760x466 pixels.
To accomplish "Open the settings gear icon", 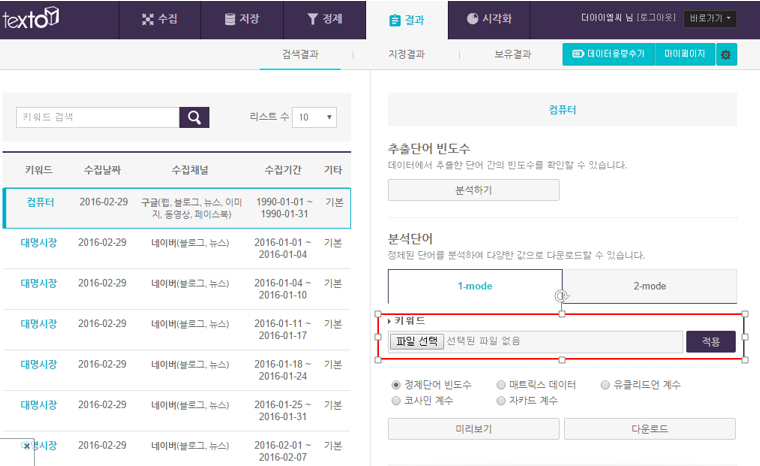I will [726, 54].
